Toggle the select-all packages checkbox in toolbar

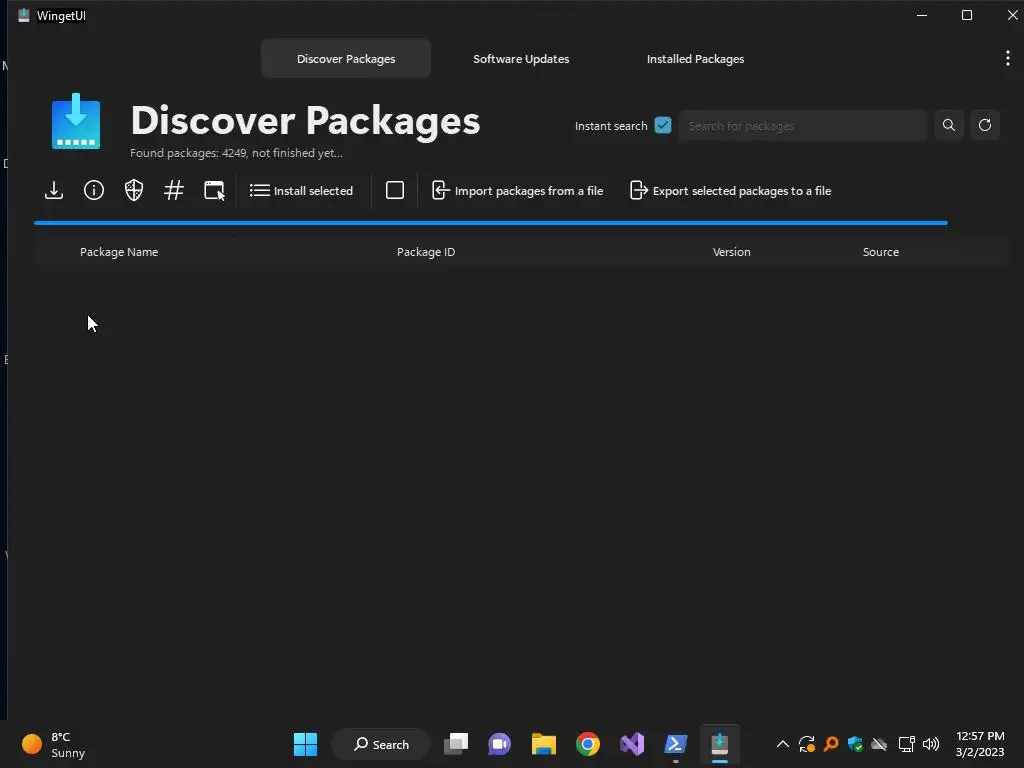394,191
